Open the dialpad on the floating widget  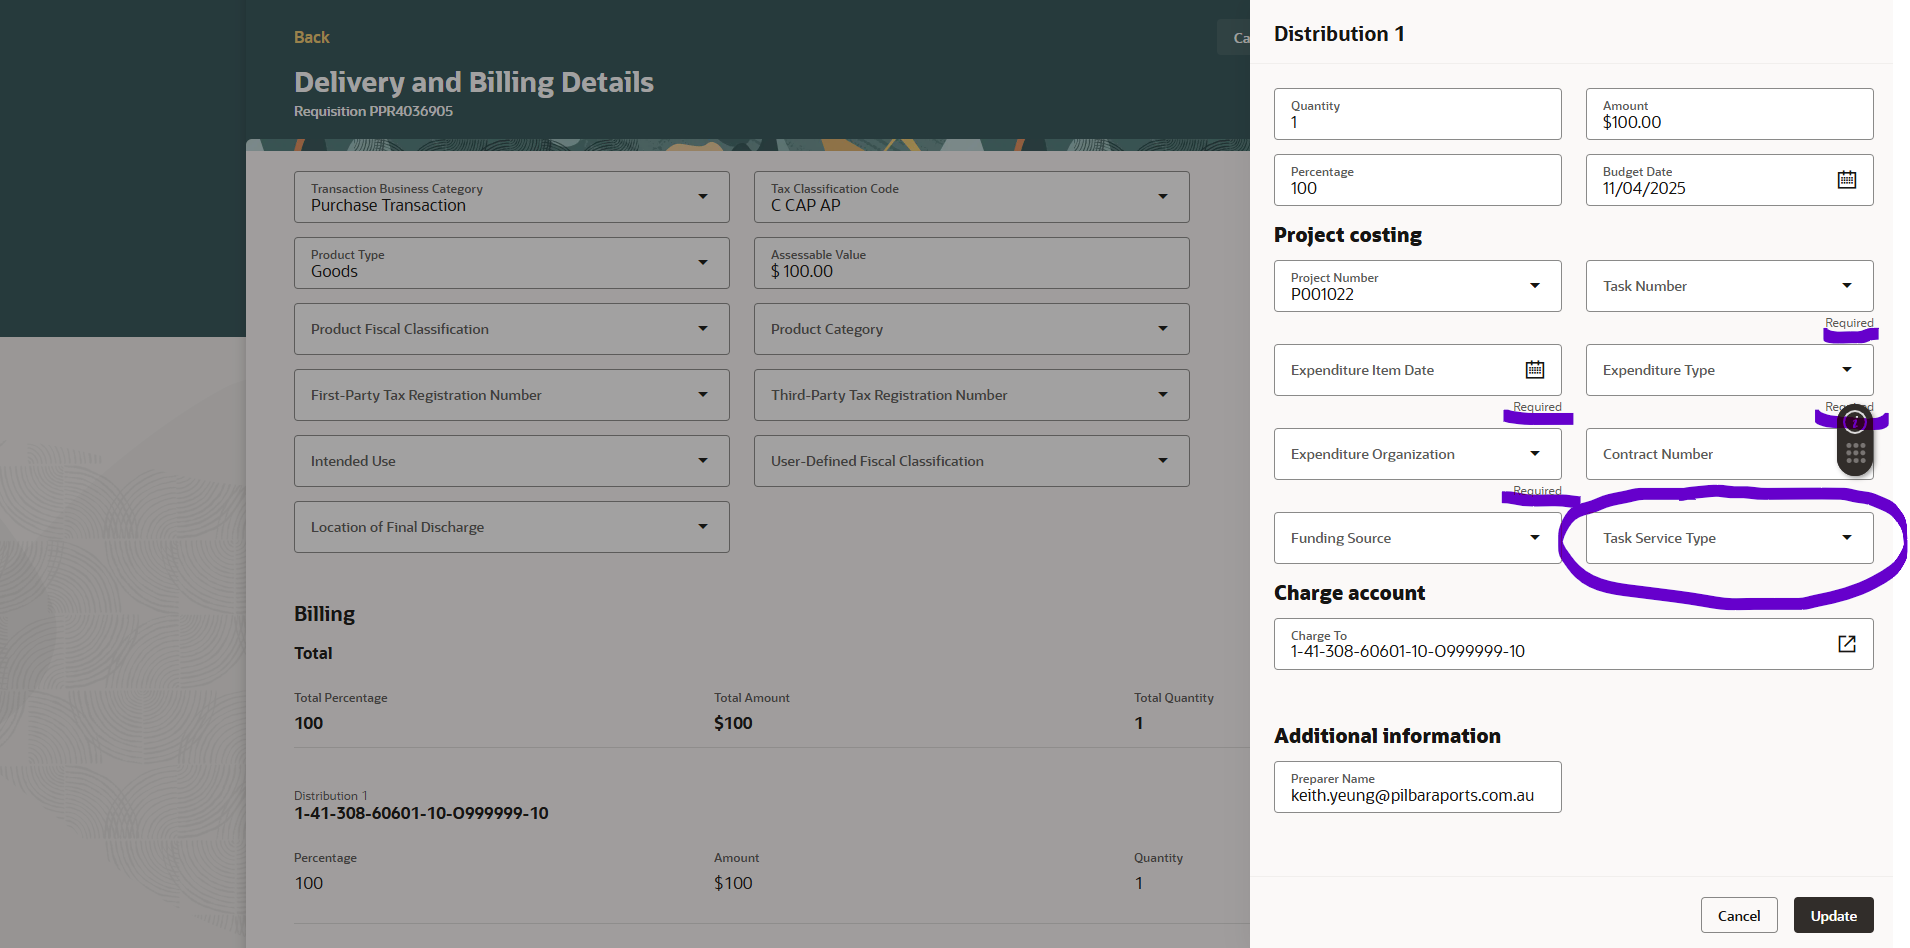(1854, 450)
